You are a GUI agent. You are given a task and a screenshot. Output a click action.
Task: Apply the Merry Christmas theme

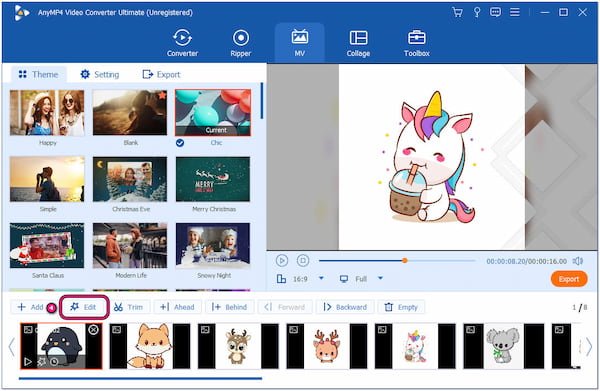pyautogui.click(x=213, y=179)
